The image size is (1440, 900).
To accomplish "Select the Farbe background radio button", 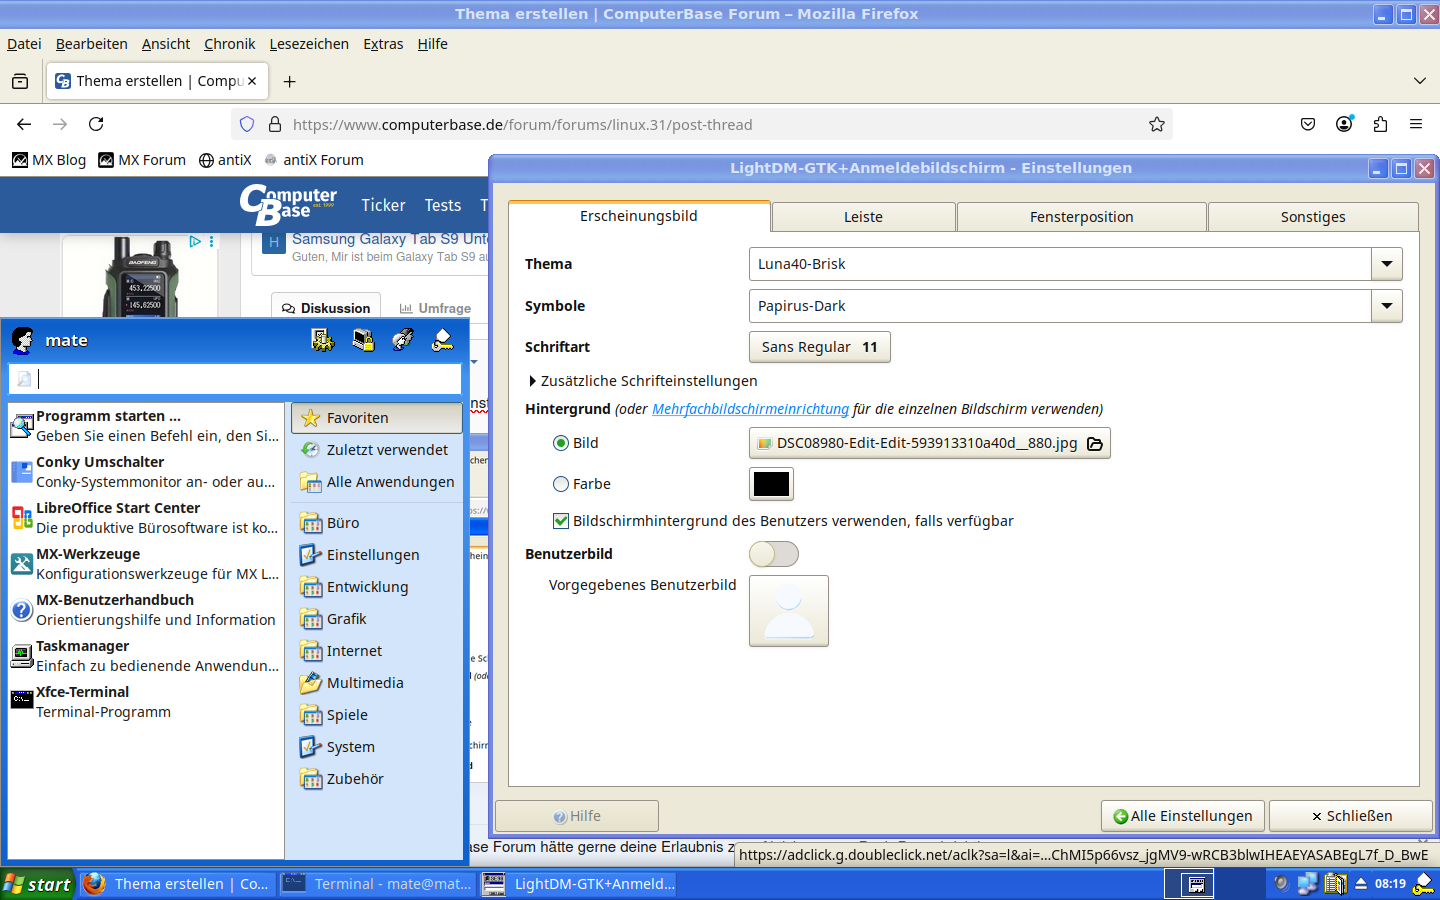I will [561, 484].
